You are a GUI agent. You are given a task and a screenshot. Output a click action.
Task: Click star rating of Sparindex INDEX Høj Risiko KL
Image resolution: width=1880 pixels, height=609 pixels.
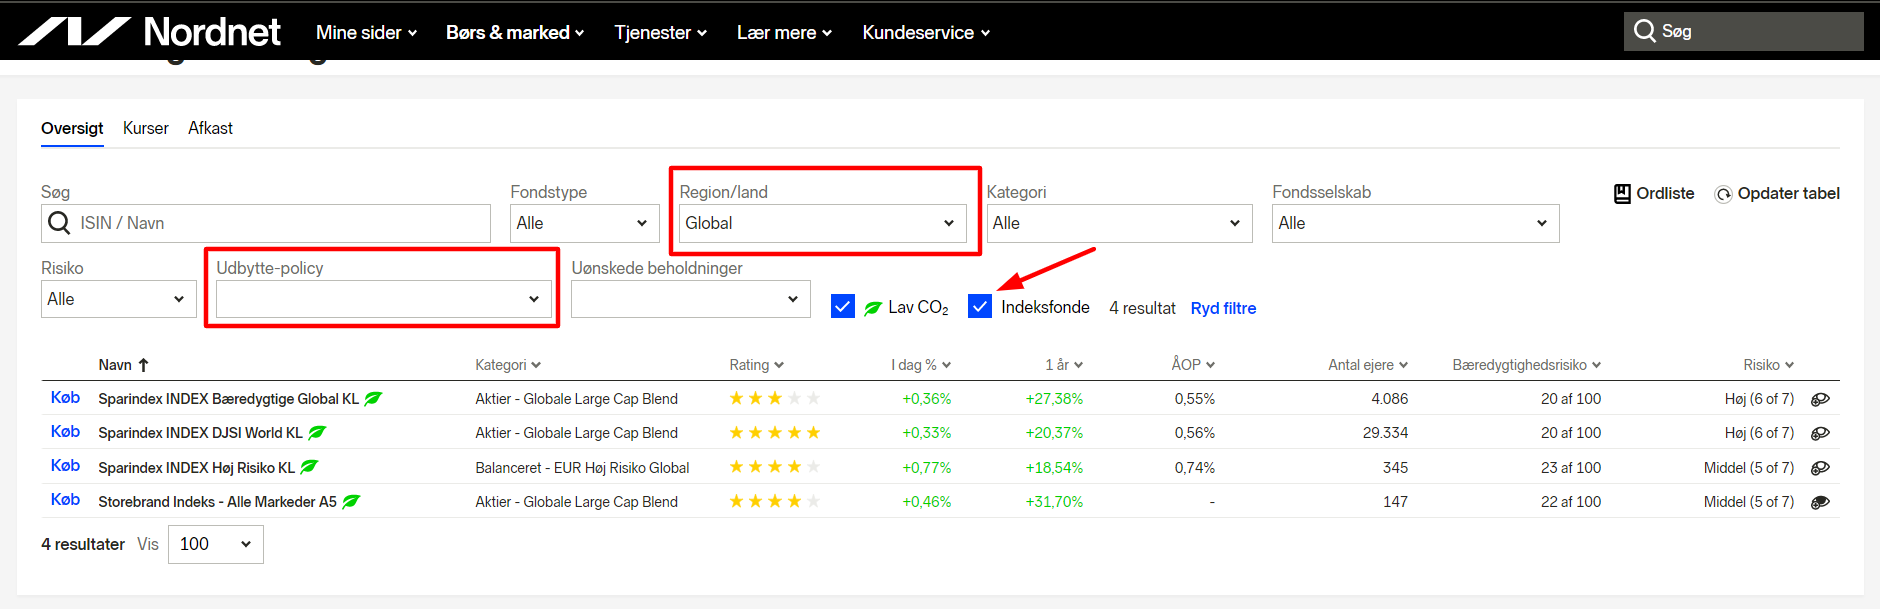pos(775,466)
